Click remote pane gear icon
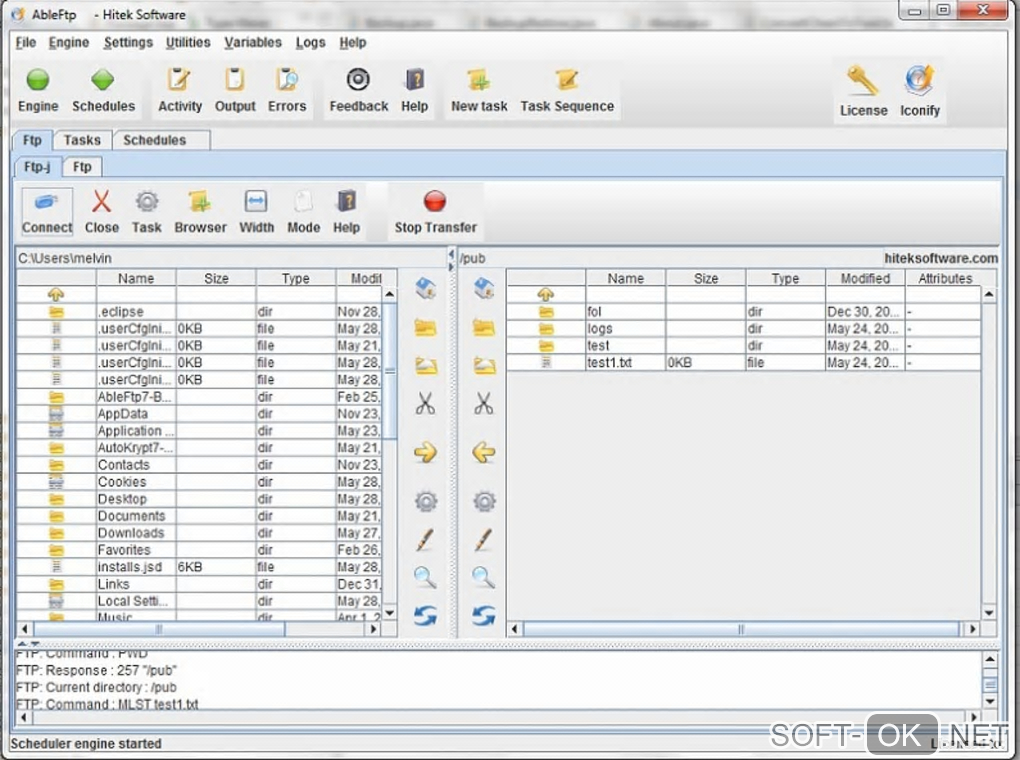This screenshot has width=1020, height=760. coord(484,501)
